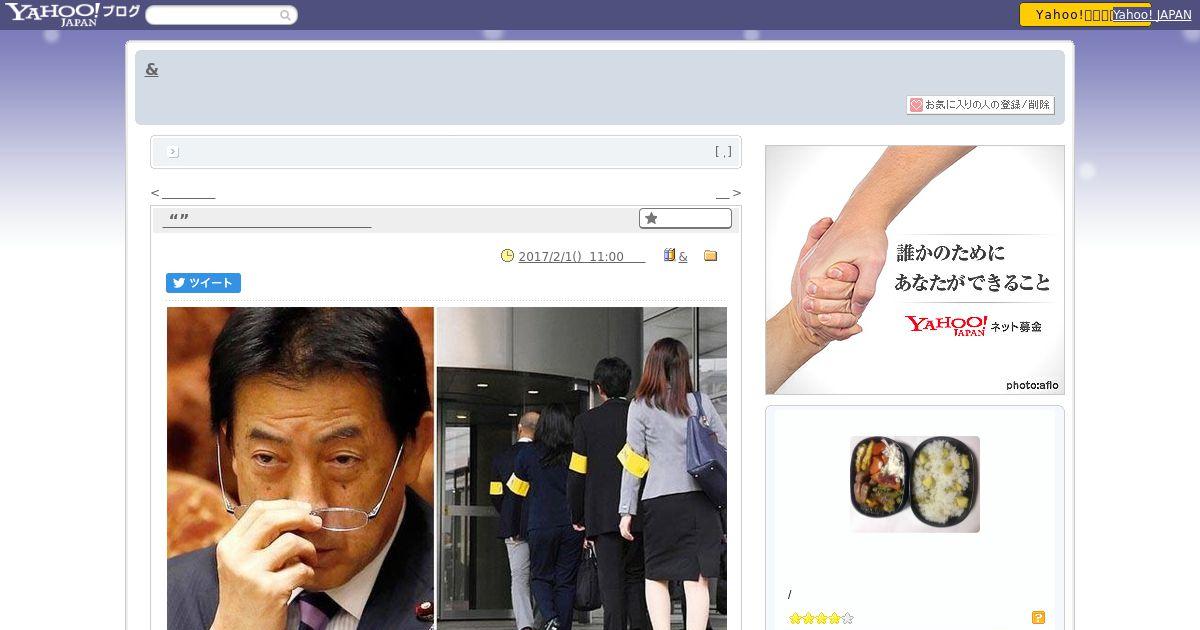The width and height of the screenshot is (1200, 630).
Task: Click the small arrow icon in navigation bar
Action: pyautogui.click(x=173, y=152)
